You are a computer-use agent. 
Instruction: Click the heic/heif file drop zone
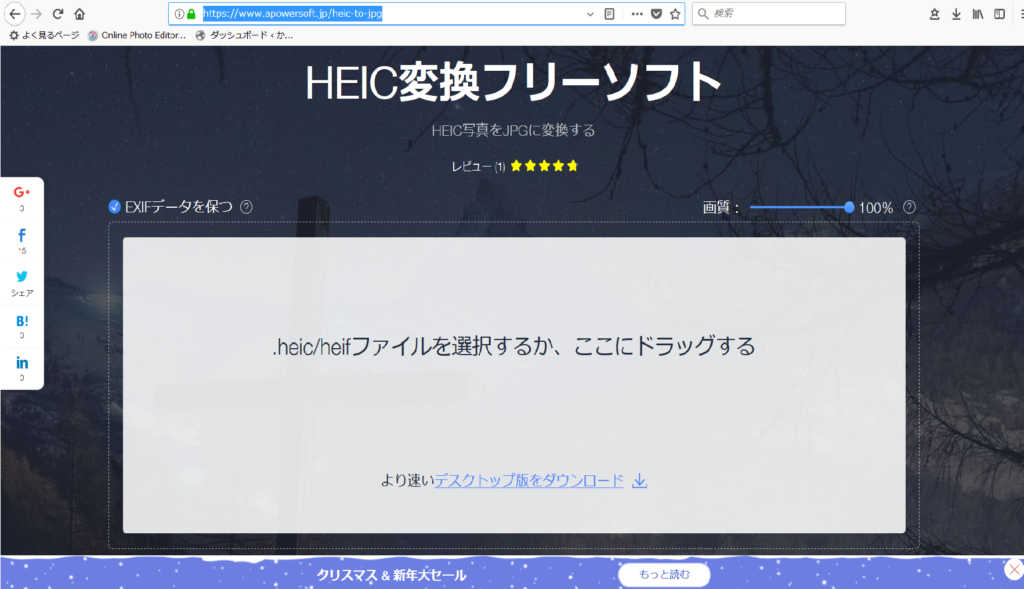pos(514,385)
